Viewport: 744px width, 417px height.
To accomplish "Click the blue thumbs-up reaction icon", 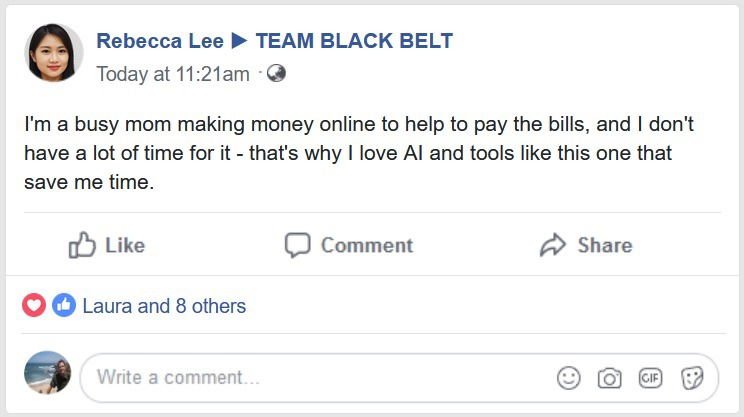I will pos(64,305).
